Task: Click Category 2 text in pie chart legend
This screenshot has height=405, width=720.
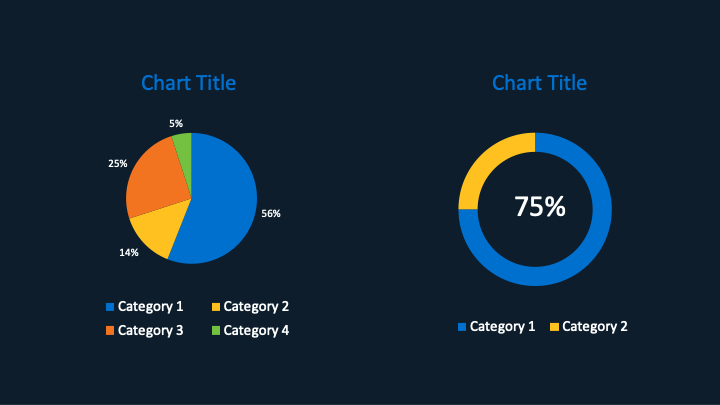Action: click(x=256, y=306)
